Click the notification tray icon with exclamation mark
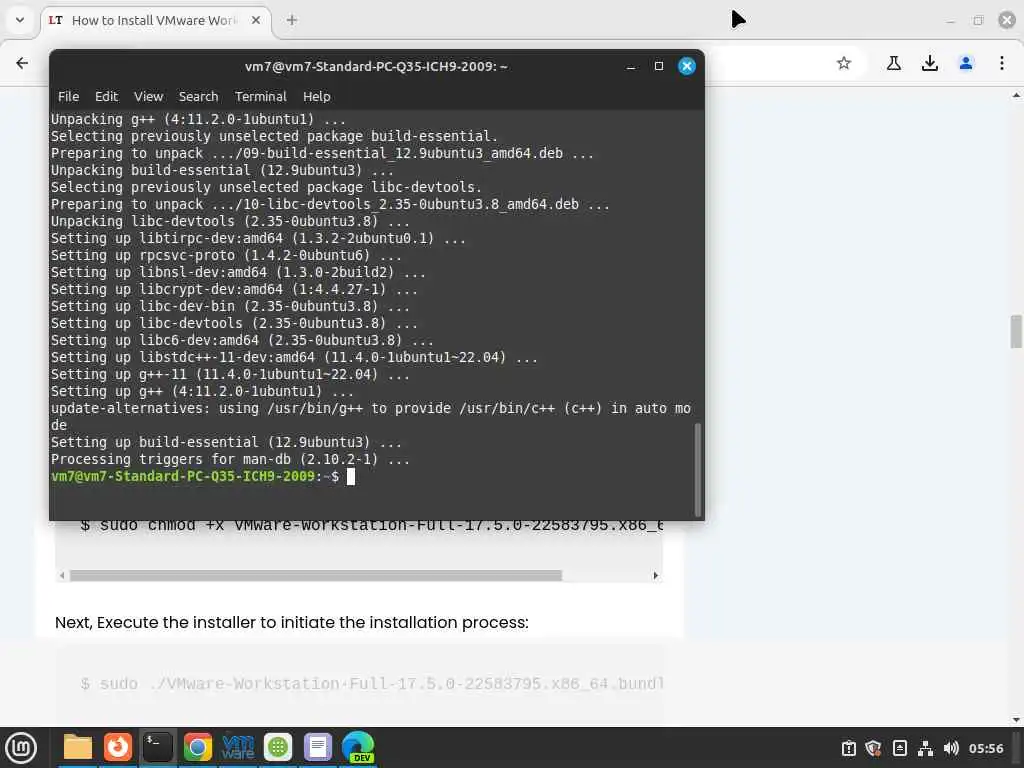 (848, 748)
